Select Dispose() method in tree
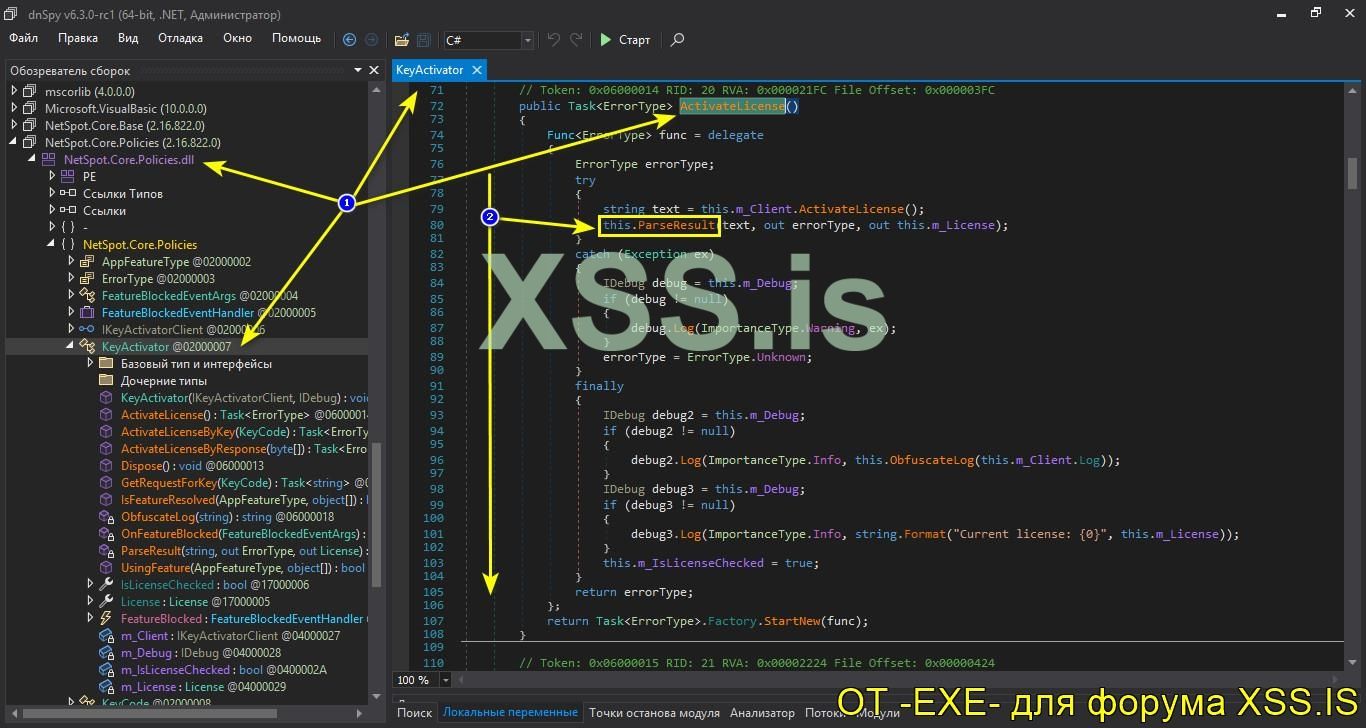Viewport: 1366px width, 728px height. pyautogui.click(x=192, y=465)
